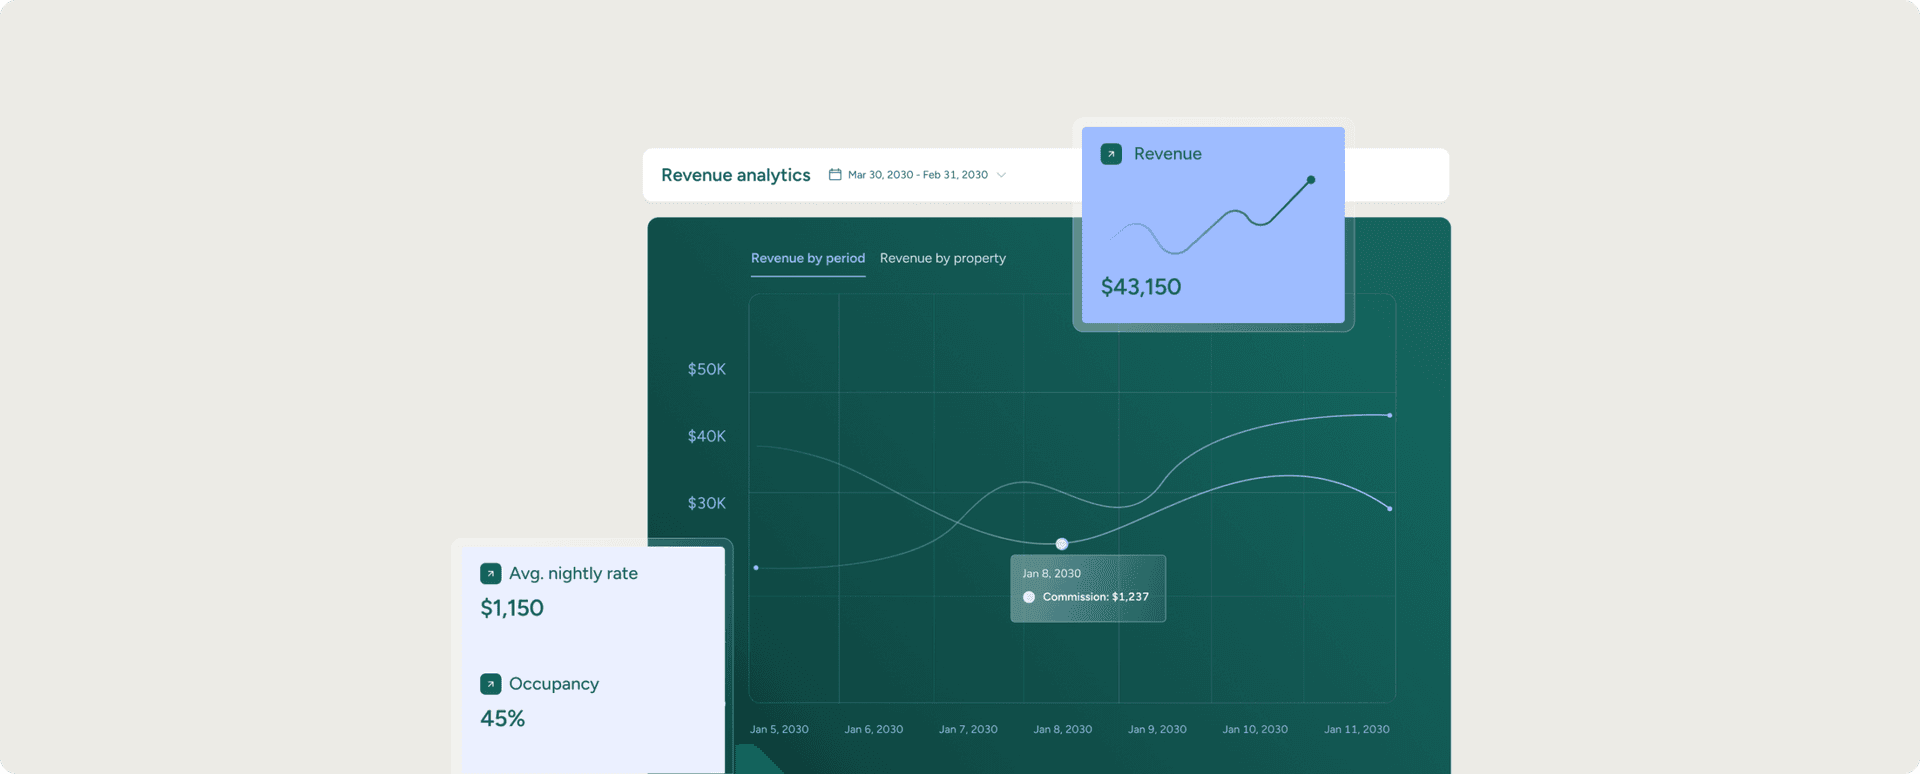Click the 45% occupancy value

click(502, 718)
